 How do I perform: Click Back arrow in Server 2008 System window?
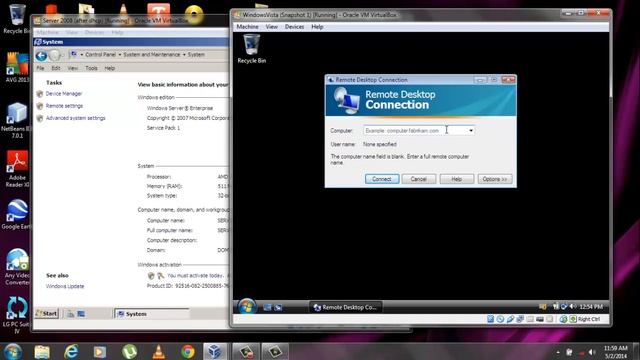pyautogui.click(x=41, y=56)
